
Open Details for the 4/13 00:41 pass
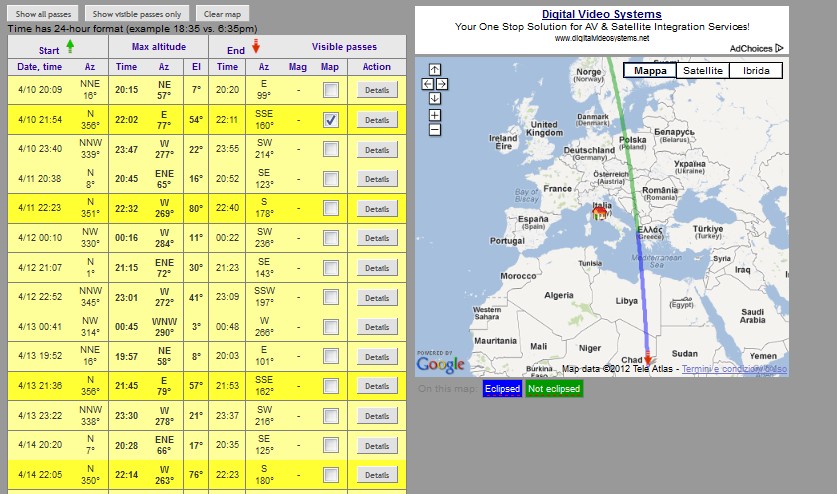377,327
